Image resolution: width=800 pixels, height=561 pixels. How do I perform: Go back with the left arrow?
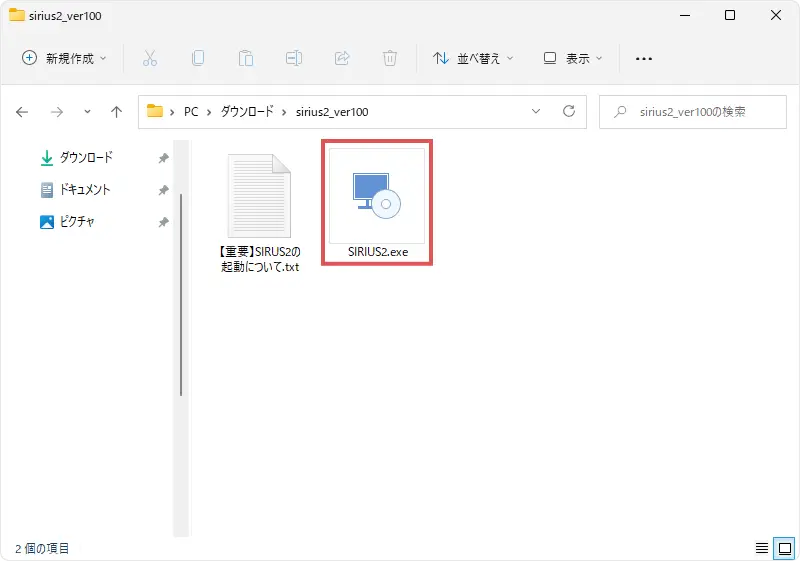tap(22, 112)
